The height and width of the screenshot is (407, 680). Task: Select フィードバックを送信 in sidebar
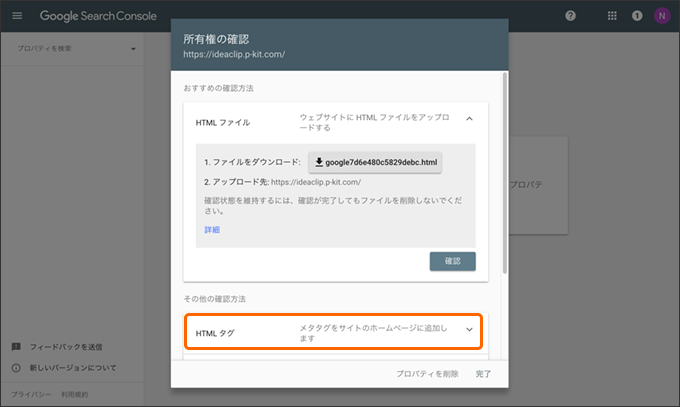66,347
